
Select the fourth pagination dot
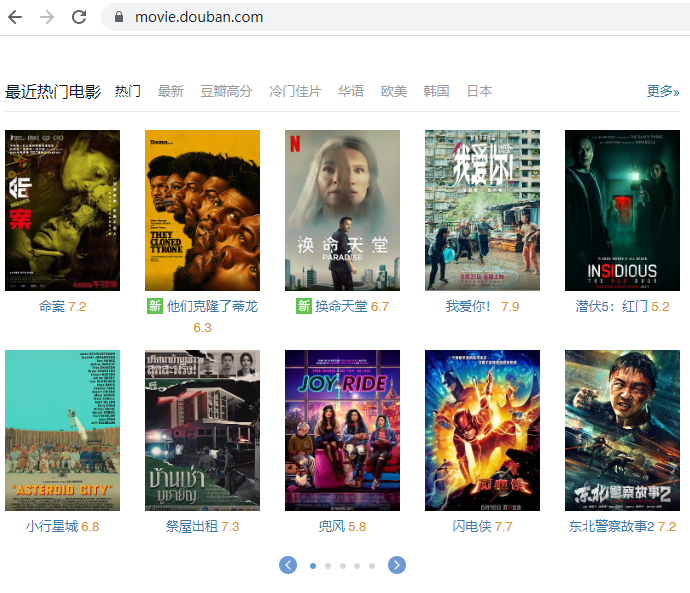tap(357, 566)
